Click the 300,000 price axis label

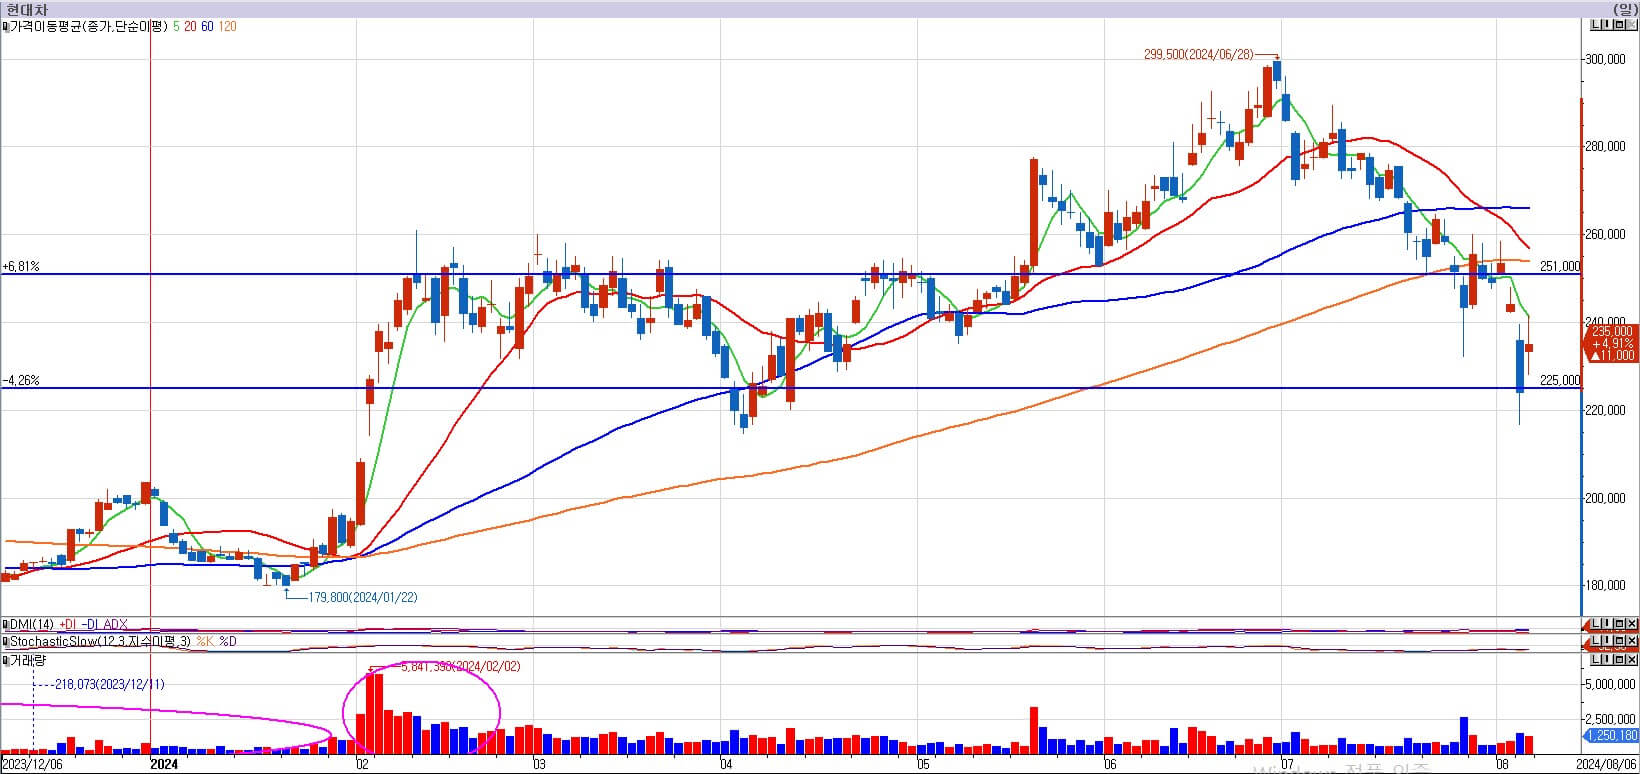[x=1605, y=60]
